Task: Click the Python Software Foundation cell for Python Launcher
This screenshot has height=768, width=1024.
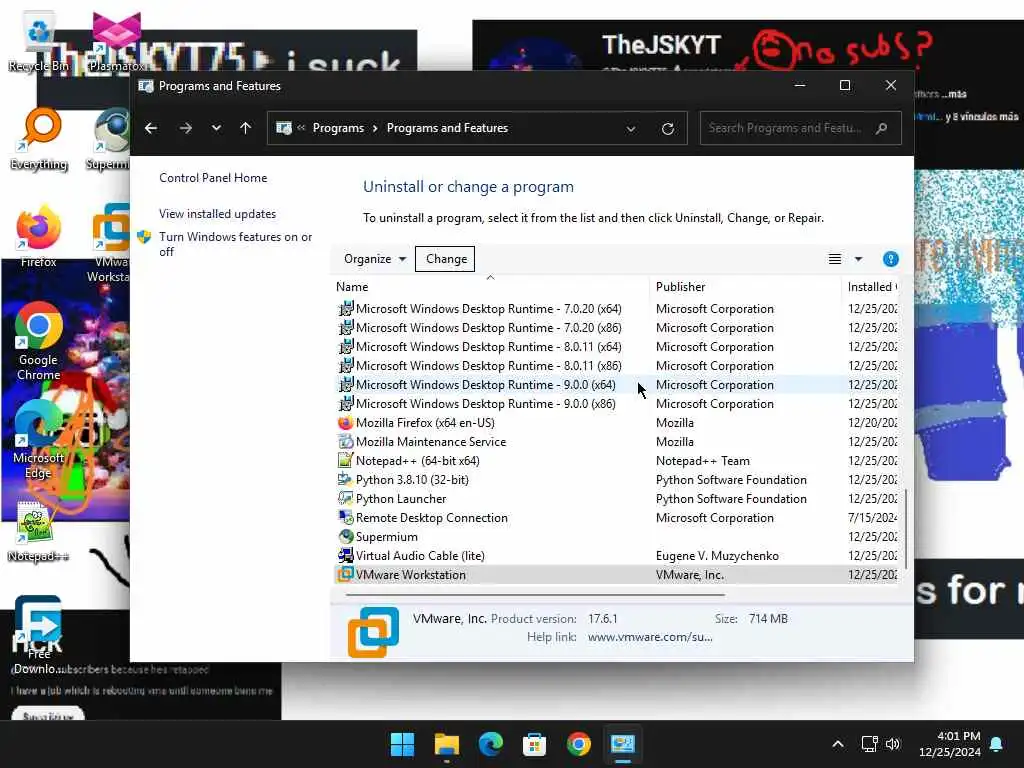Action: (731, 499)
